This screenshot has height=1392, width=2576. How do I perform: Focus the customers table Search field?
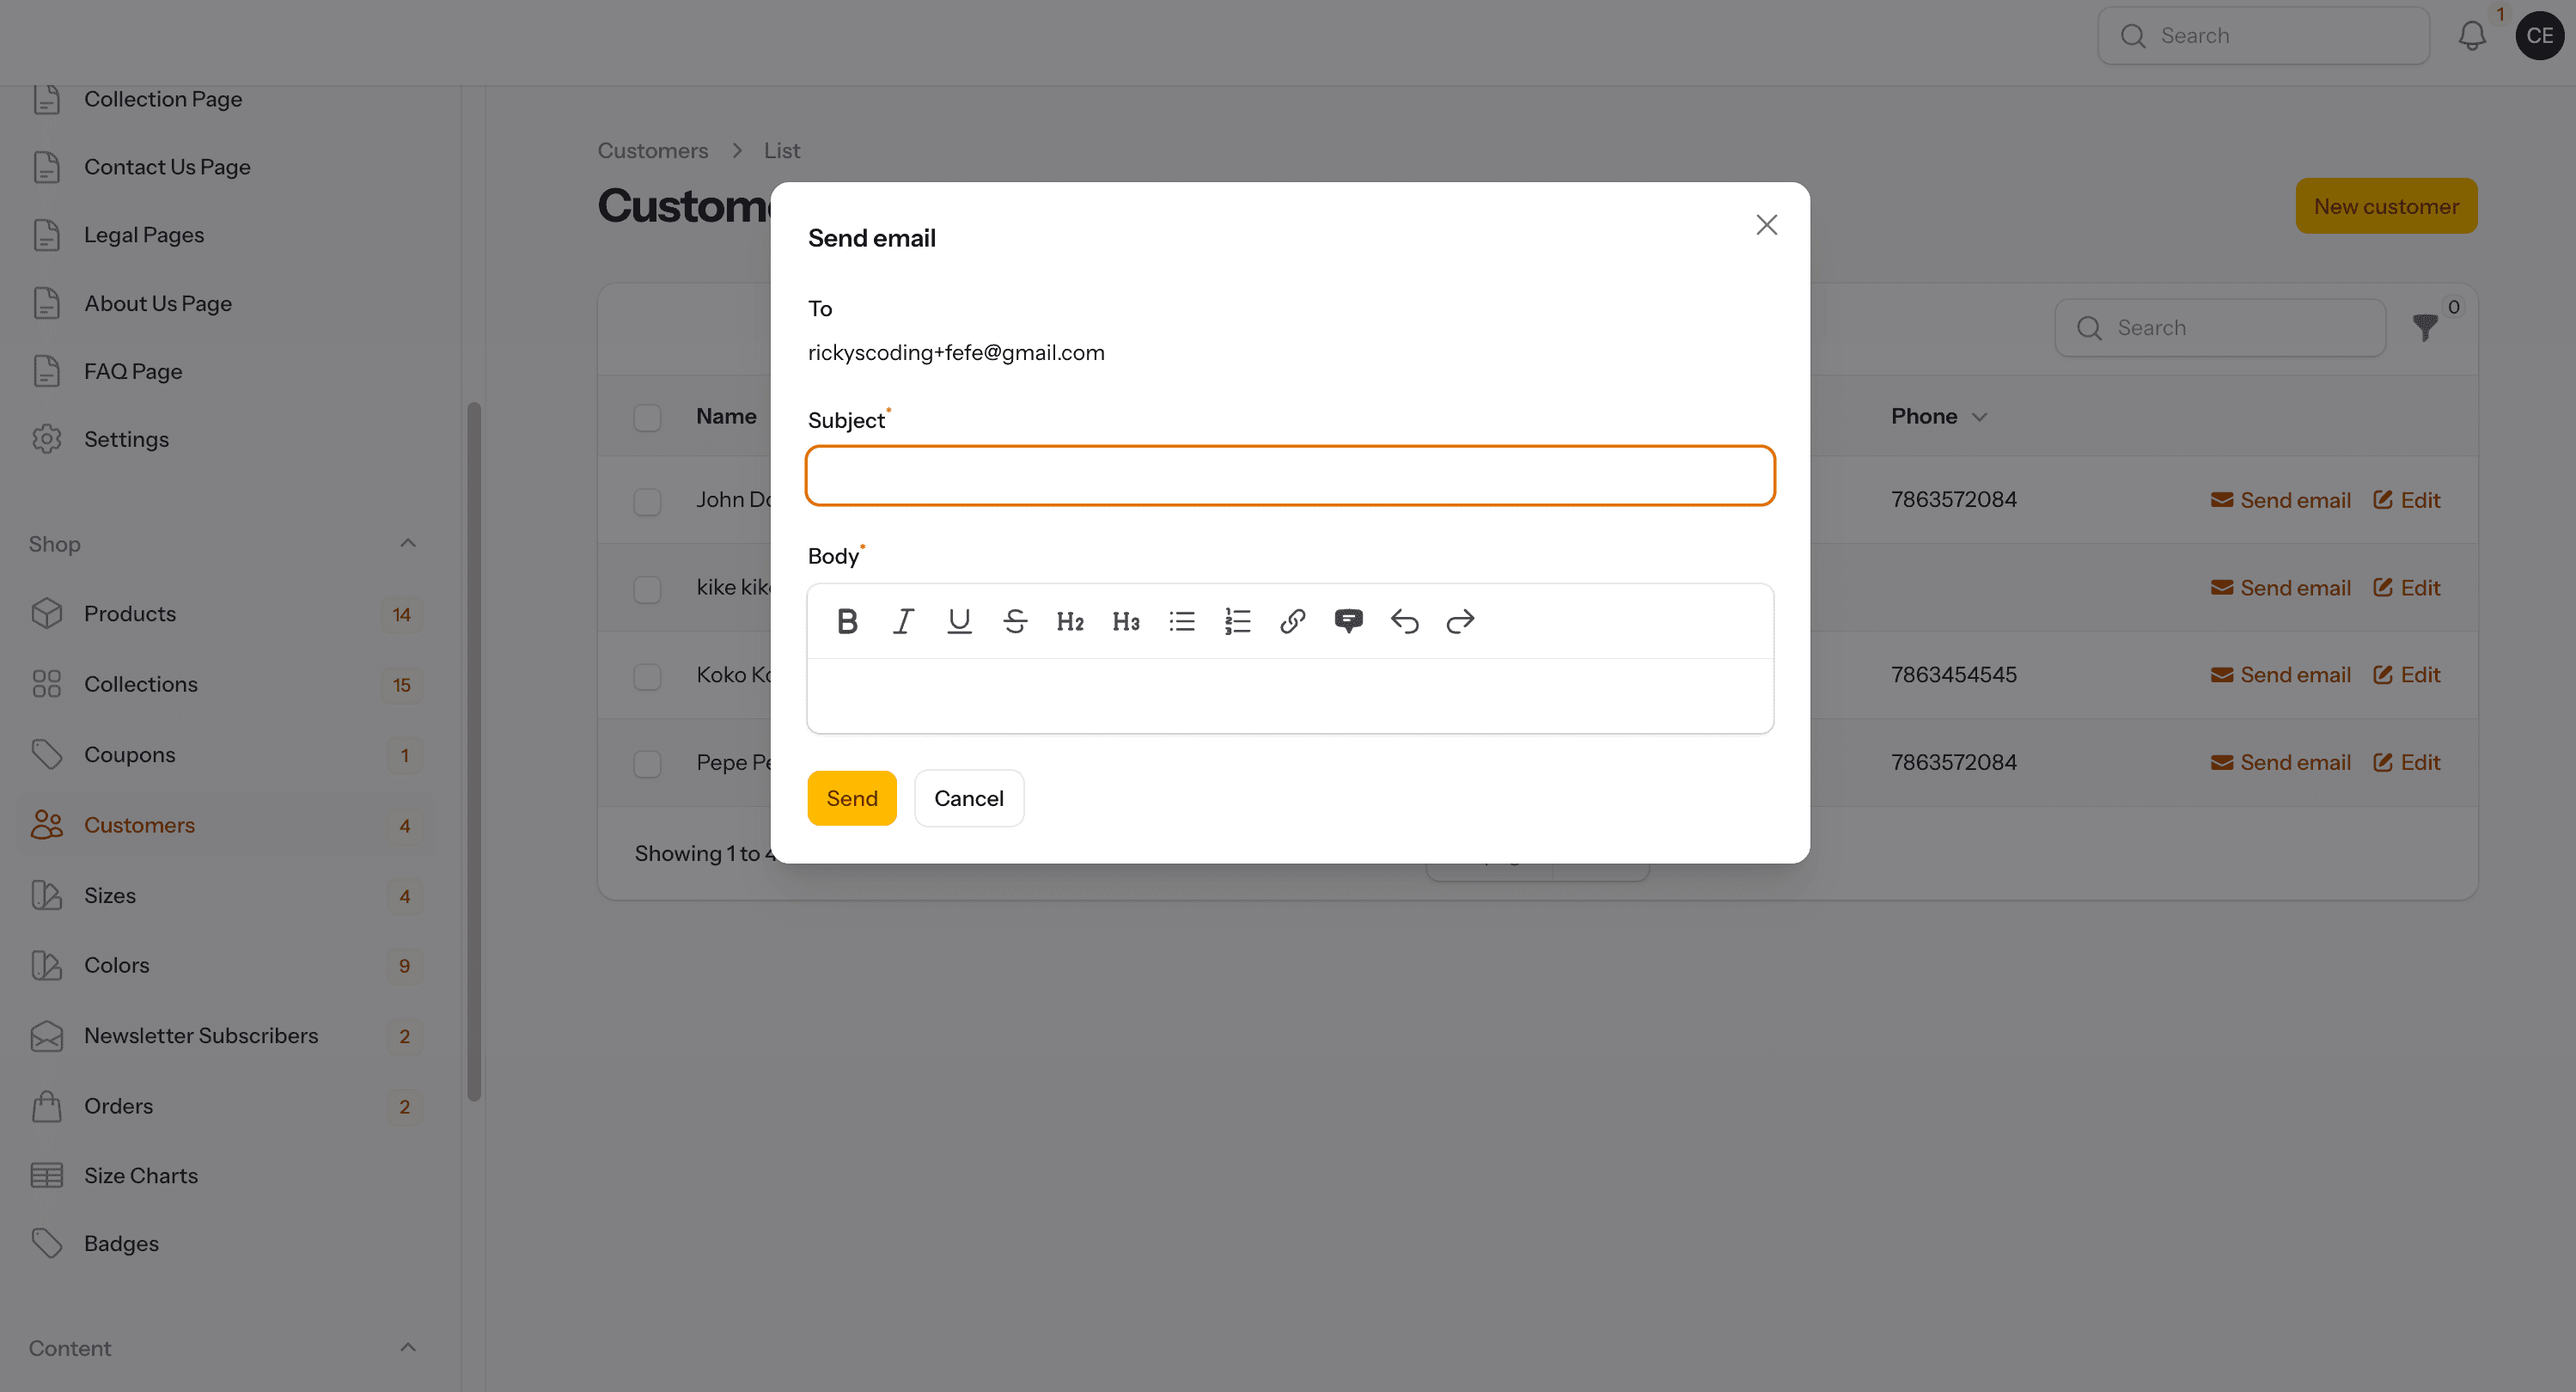[x=2220, y=328]
